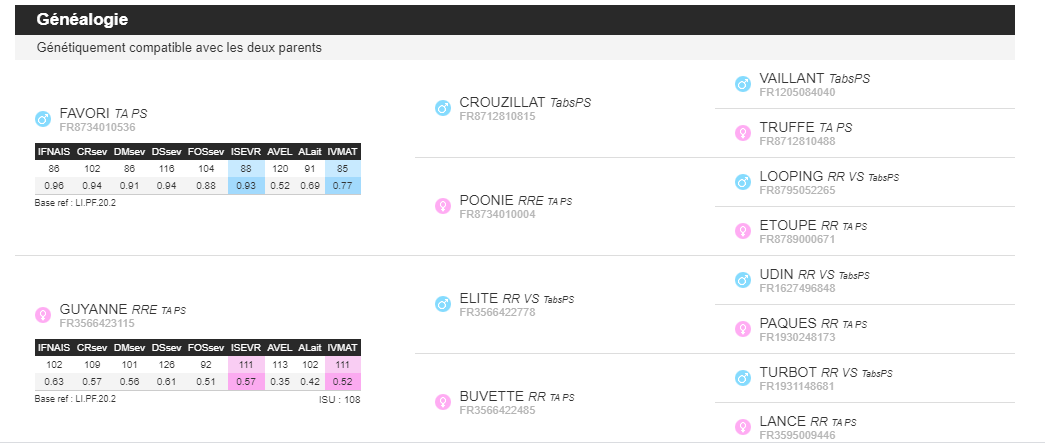This screenshot has height=443, width=1045.
Task: Select the pink IVMAT cell in GUYANNE table
Action: coord(343,373)
